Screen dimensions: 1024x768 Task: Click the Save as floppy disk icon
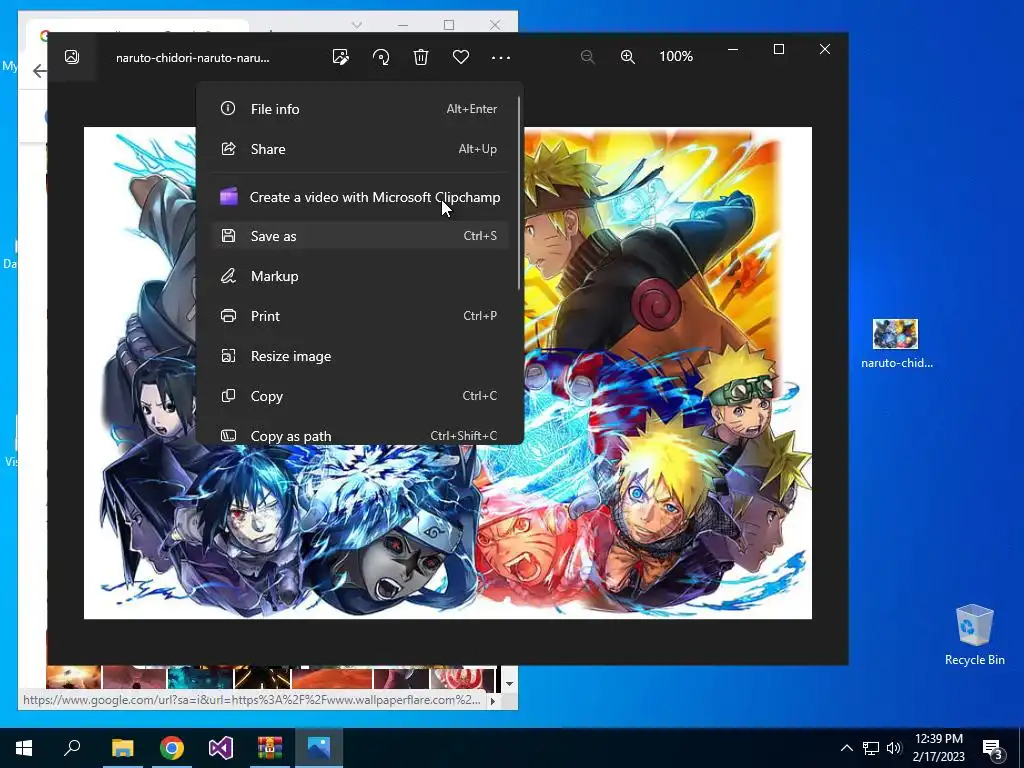(x=228, y=235)
